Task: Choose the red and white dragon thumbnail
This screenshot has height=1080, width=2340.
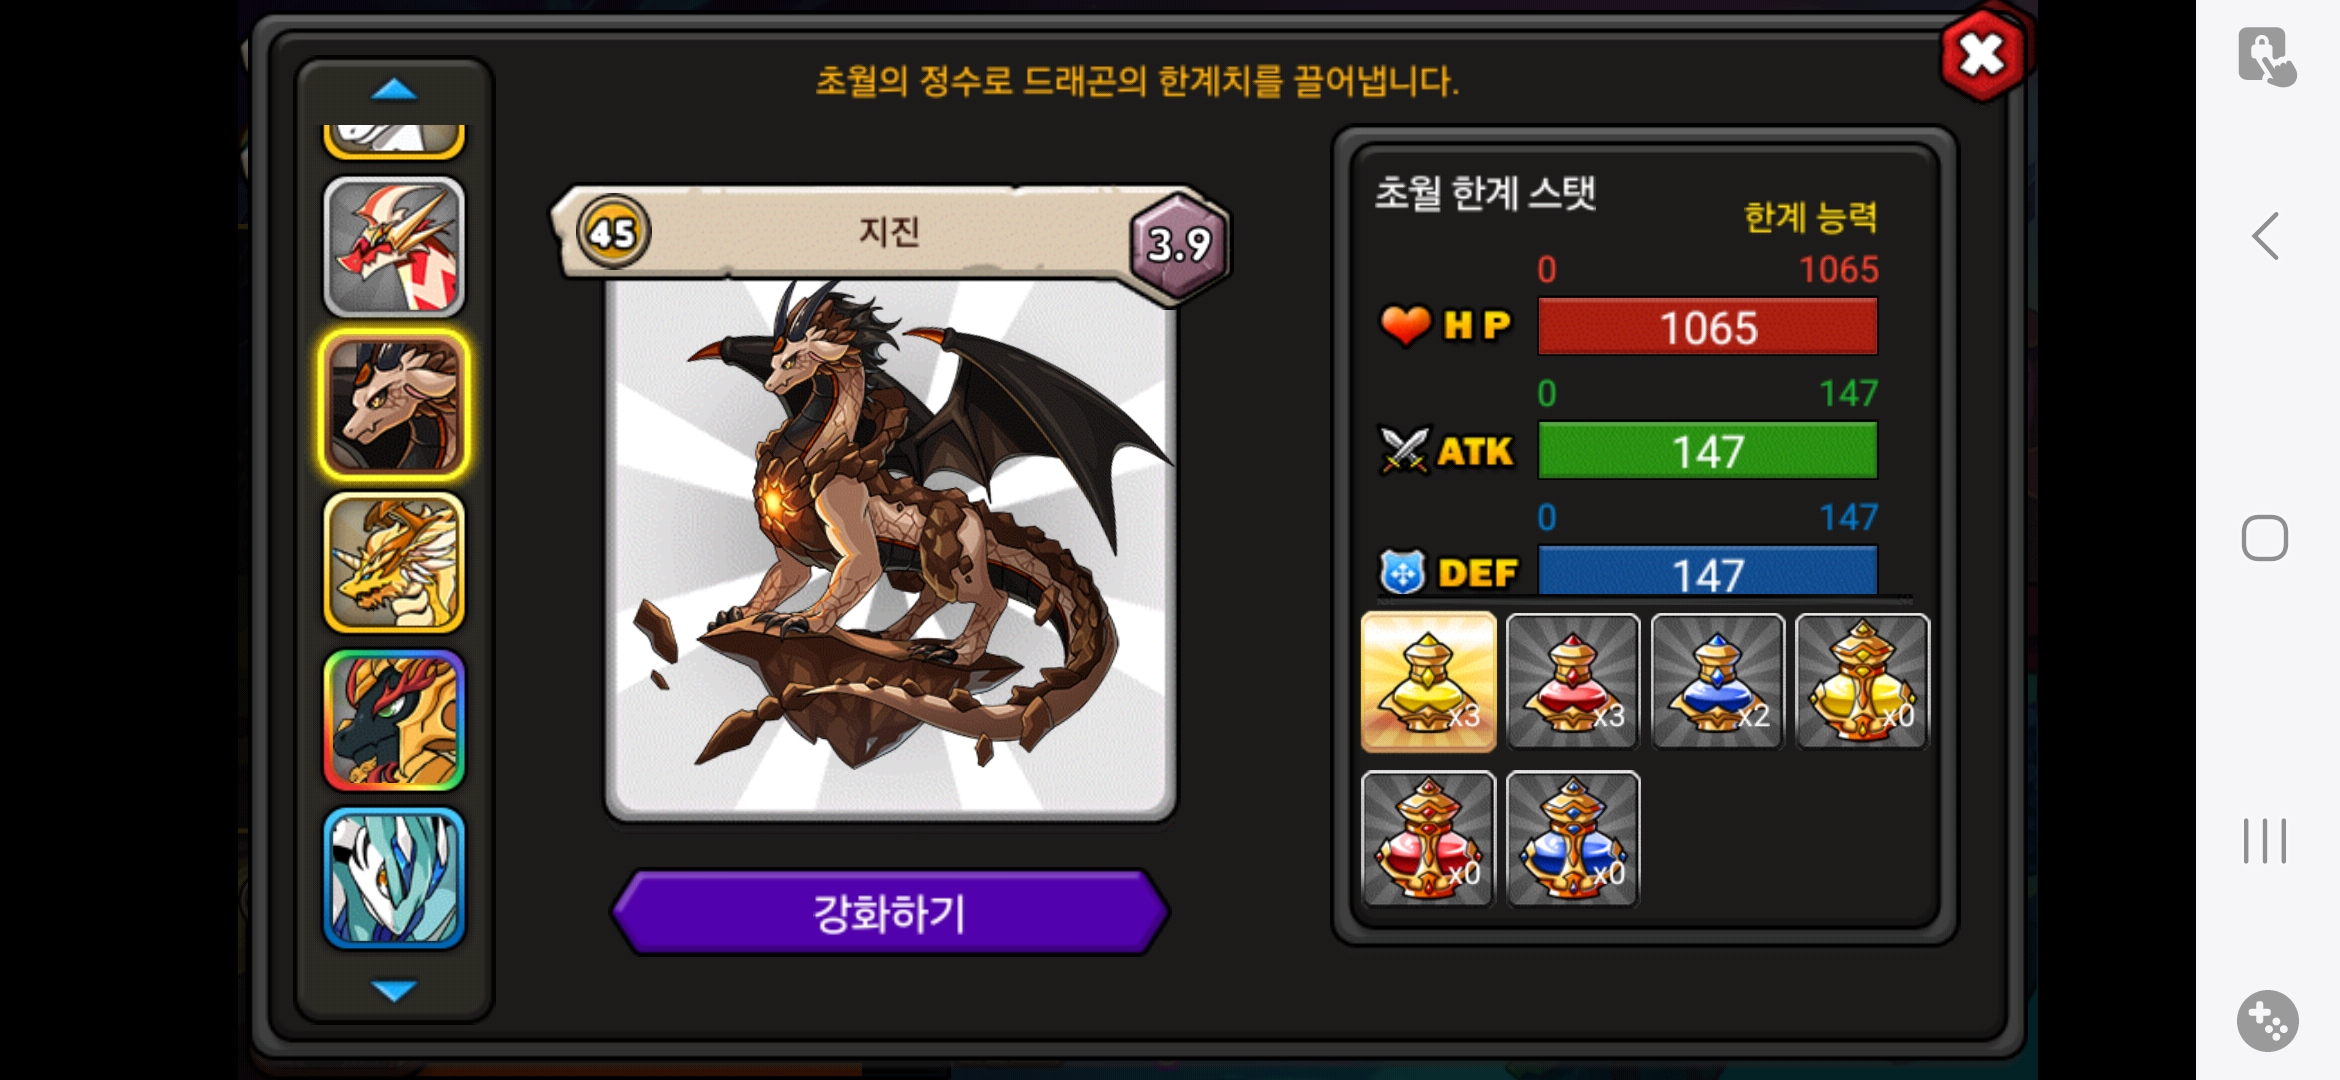Action: click(394, 247)
